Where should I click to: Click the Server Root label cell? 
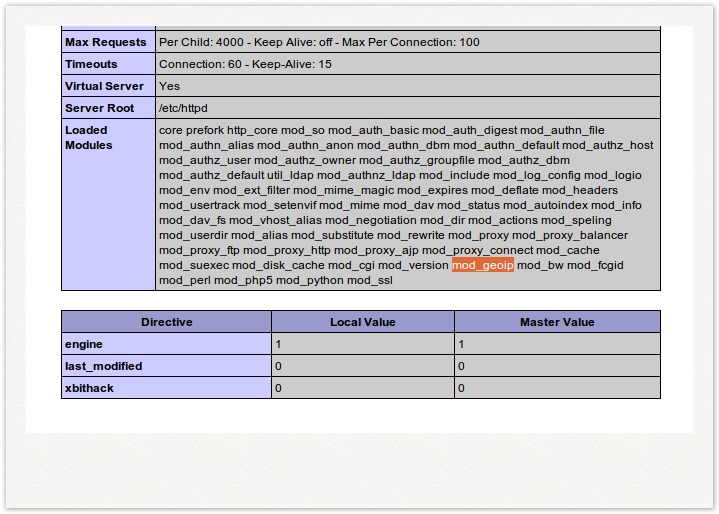tap(99, 108)
